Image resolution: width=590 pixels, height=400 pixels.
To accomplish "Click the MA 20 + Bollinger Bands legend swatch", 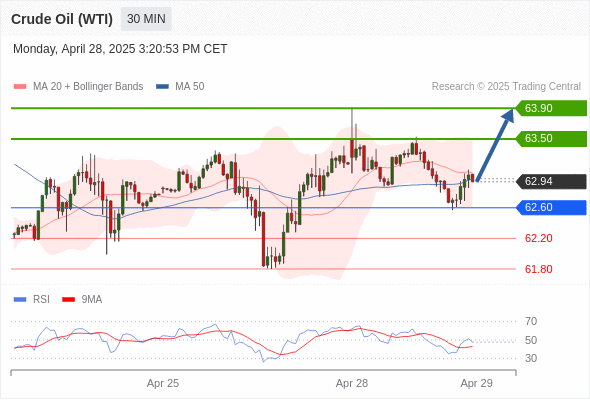I will pos(20,87).
